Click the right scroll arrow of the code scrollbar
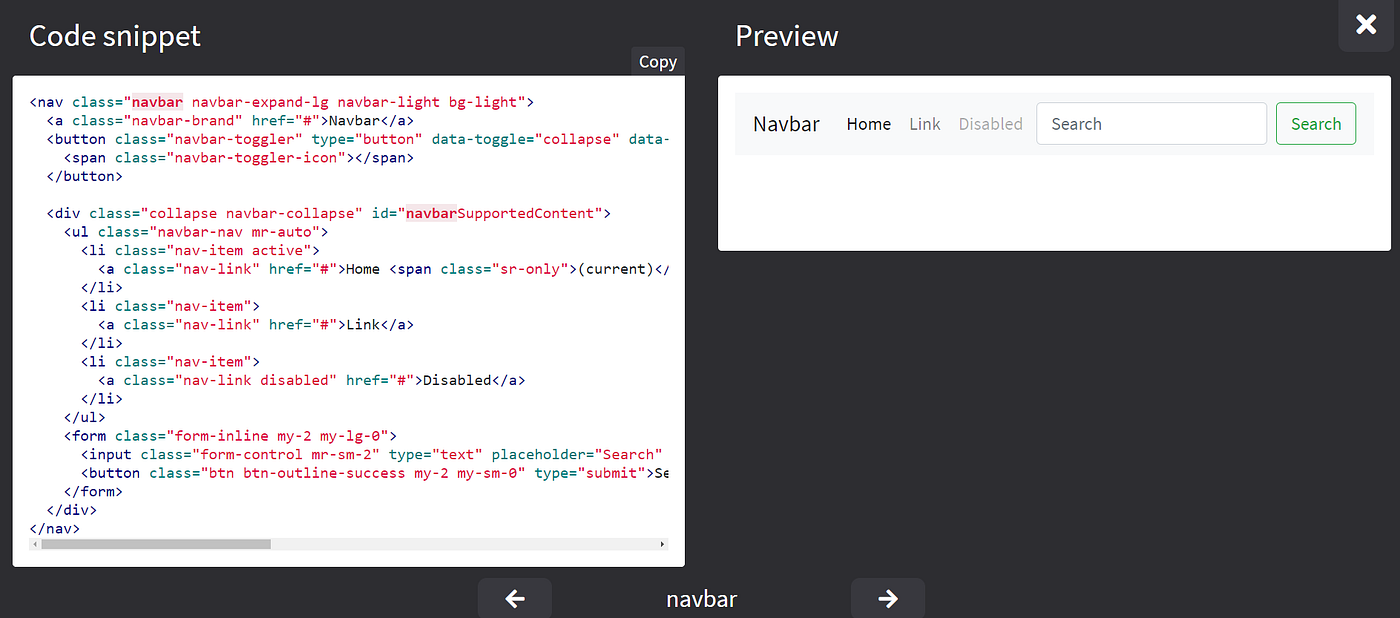 [664, 544]
